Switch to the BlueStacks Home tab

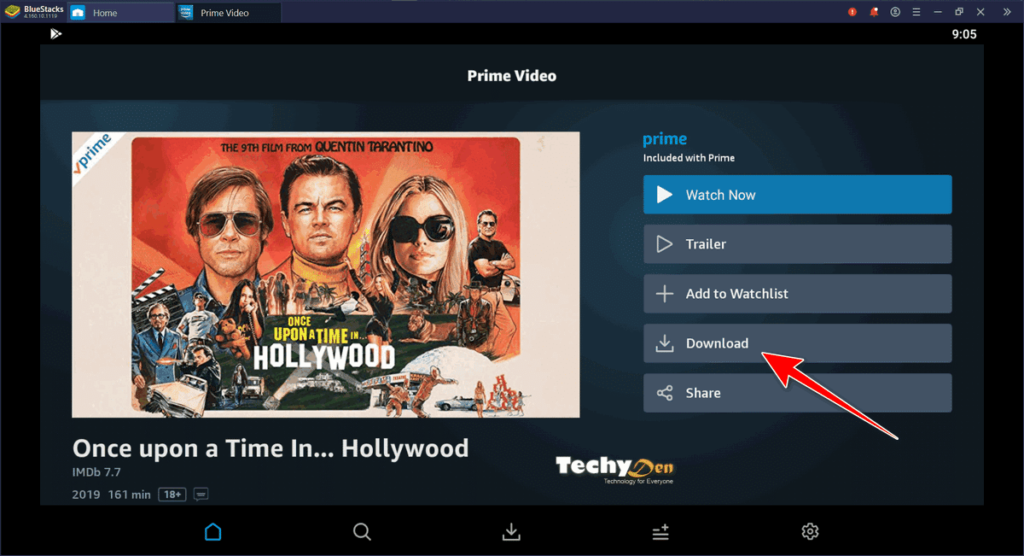tap(121, 12)
